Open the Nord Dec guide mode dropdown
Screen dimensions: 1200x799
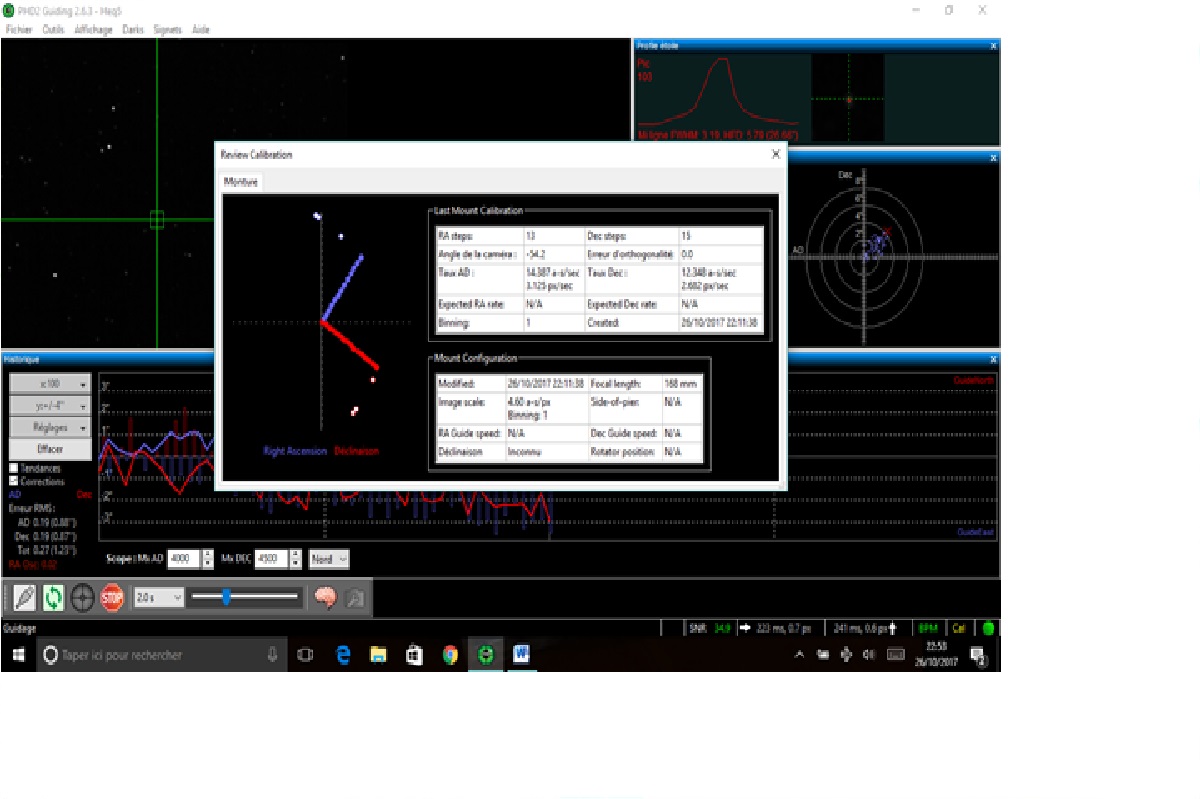click(329, 559)
